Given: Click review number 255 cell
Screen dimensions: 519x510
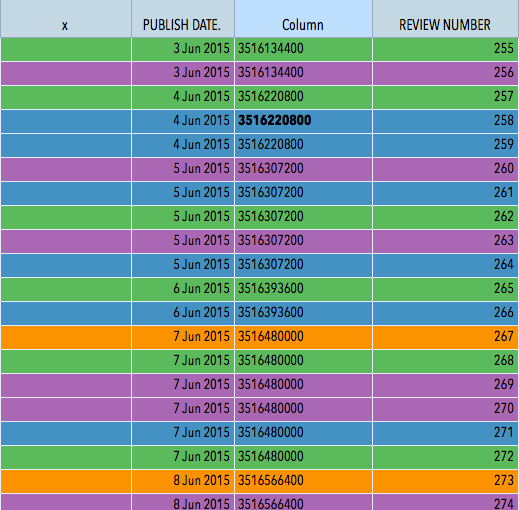Looking at the screenshot, I should (x=446, y=49).
